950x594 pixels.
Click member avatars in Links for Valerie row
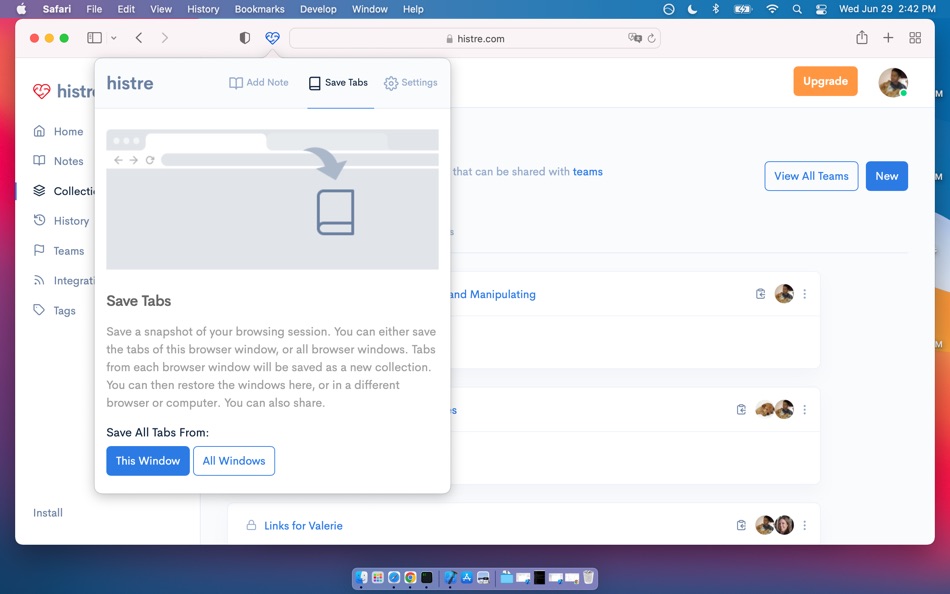(x=774, y=525)
